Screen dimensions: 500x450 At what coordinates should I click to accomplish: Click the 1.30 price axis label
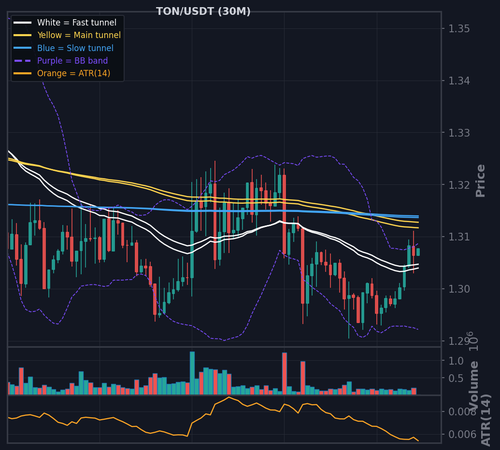point(459,289)
